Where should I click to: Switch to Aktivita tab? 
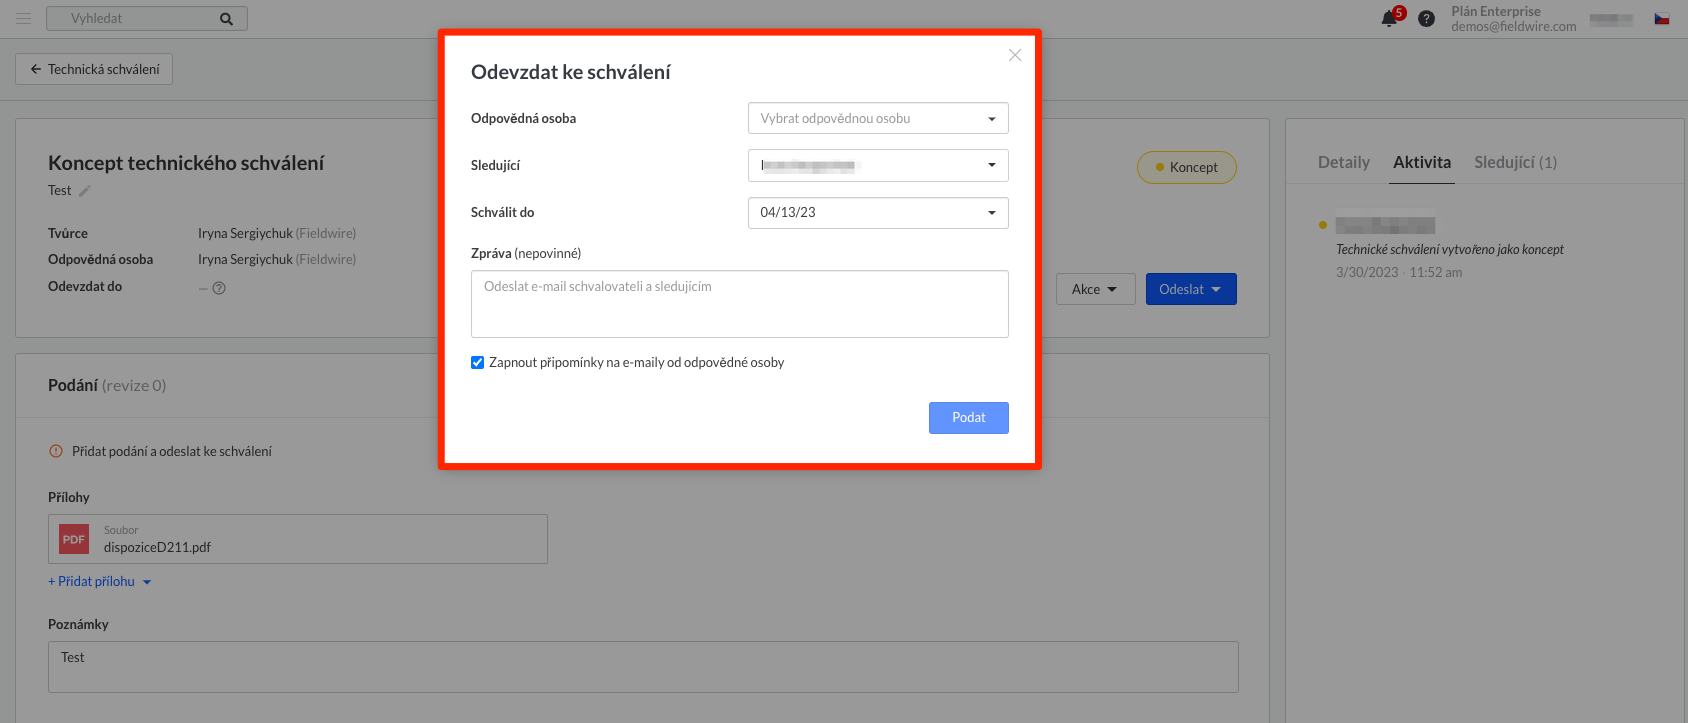click(x=1422, y=162)
